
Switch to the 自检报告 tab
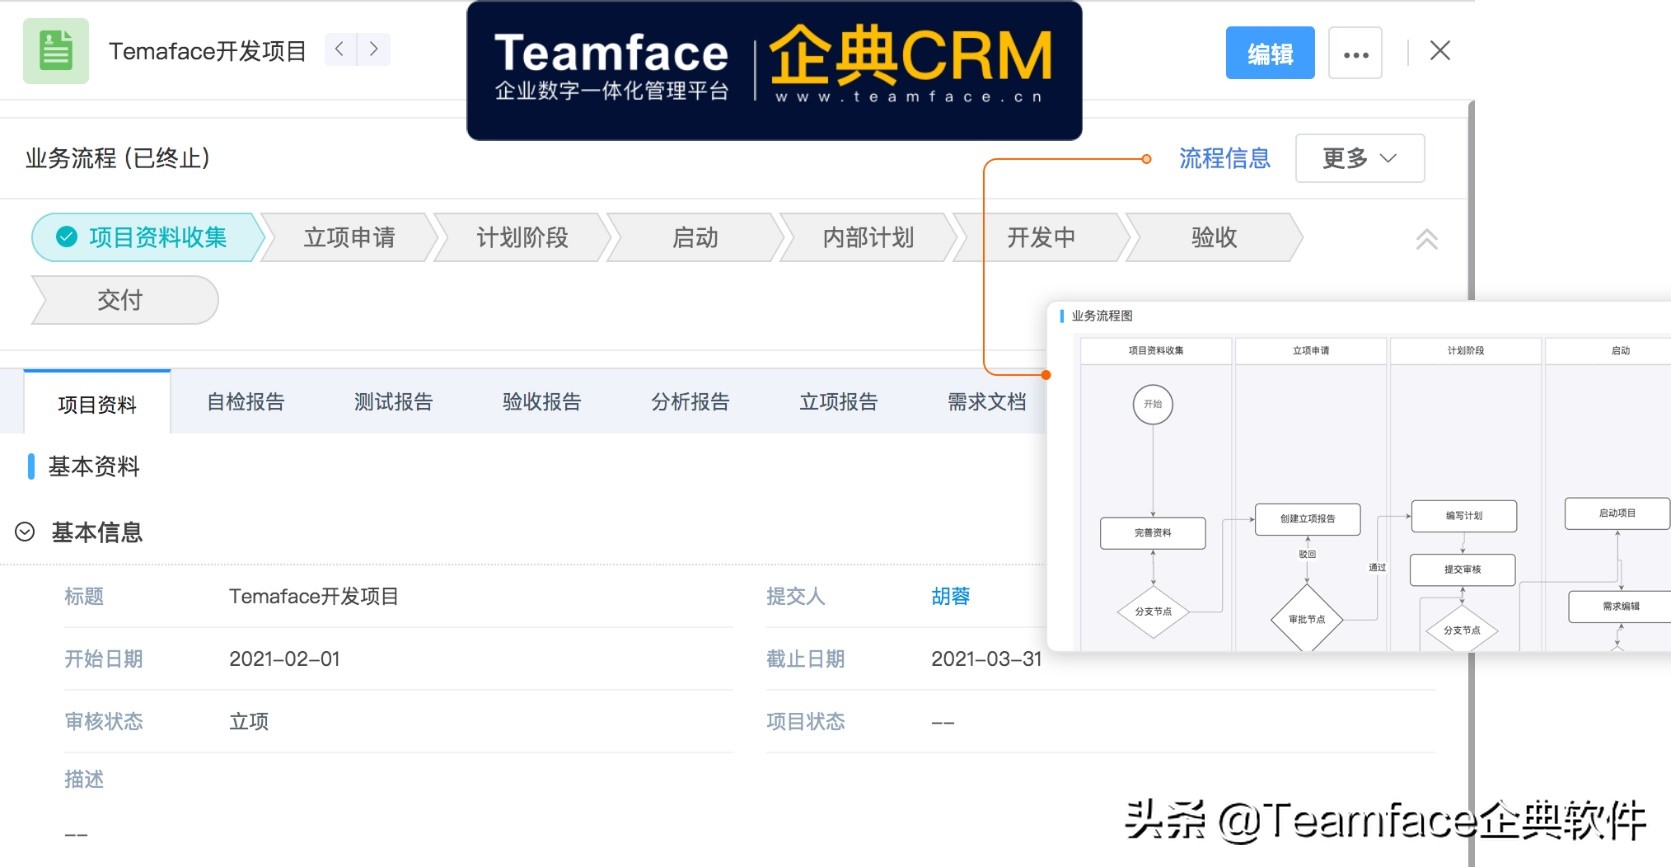pyautogui.click(x=245, y=401)
